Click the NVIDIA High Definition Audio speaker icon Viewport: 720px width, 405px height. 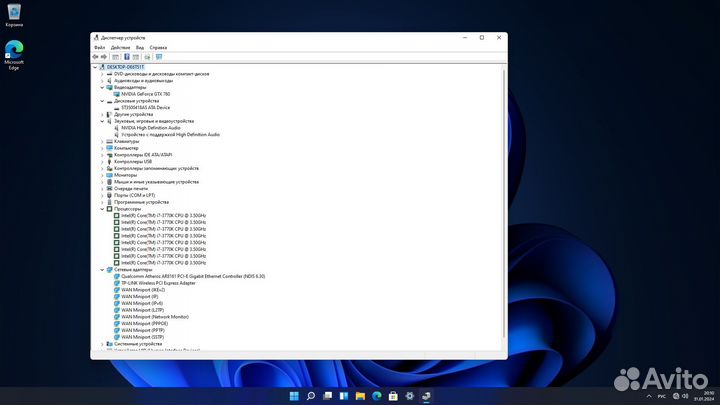click(117, 128)
